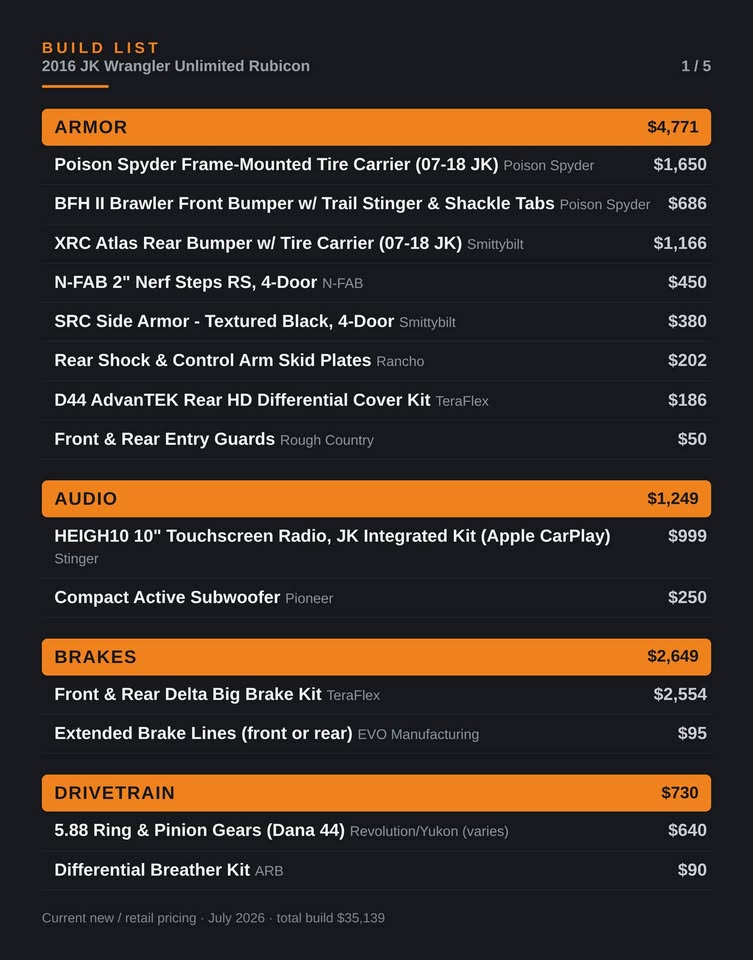753x960 pixels.
Task: Select 5.88 Ring & Pinion Gears item
Action: [376, 831]
